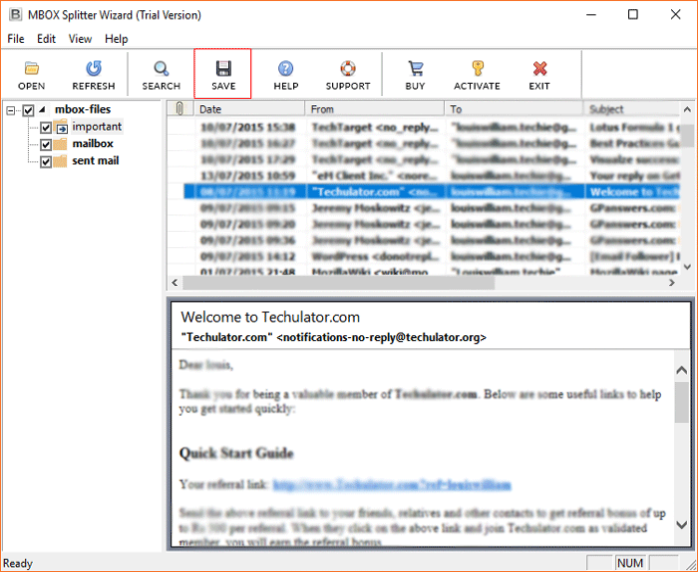The width and height of the screenshot is (698, 572).
Task: Click the Search magnifier icon
Action: click(x=161, y=69)
